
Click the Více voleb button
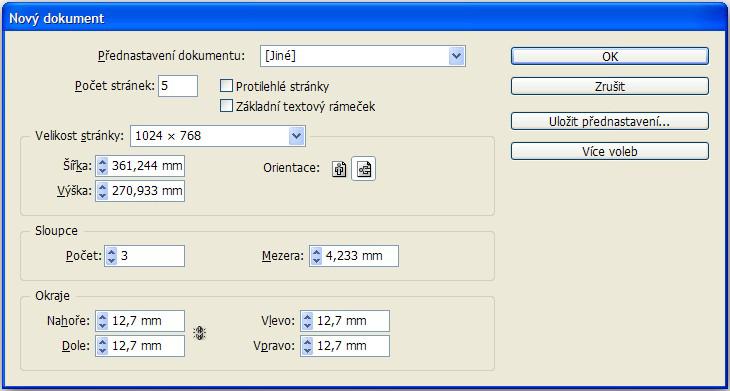click(x=610, y=151)
